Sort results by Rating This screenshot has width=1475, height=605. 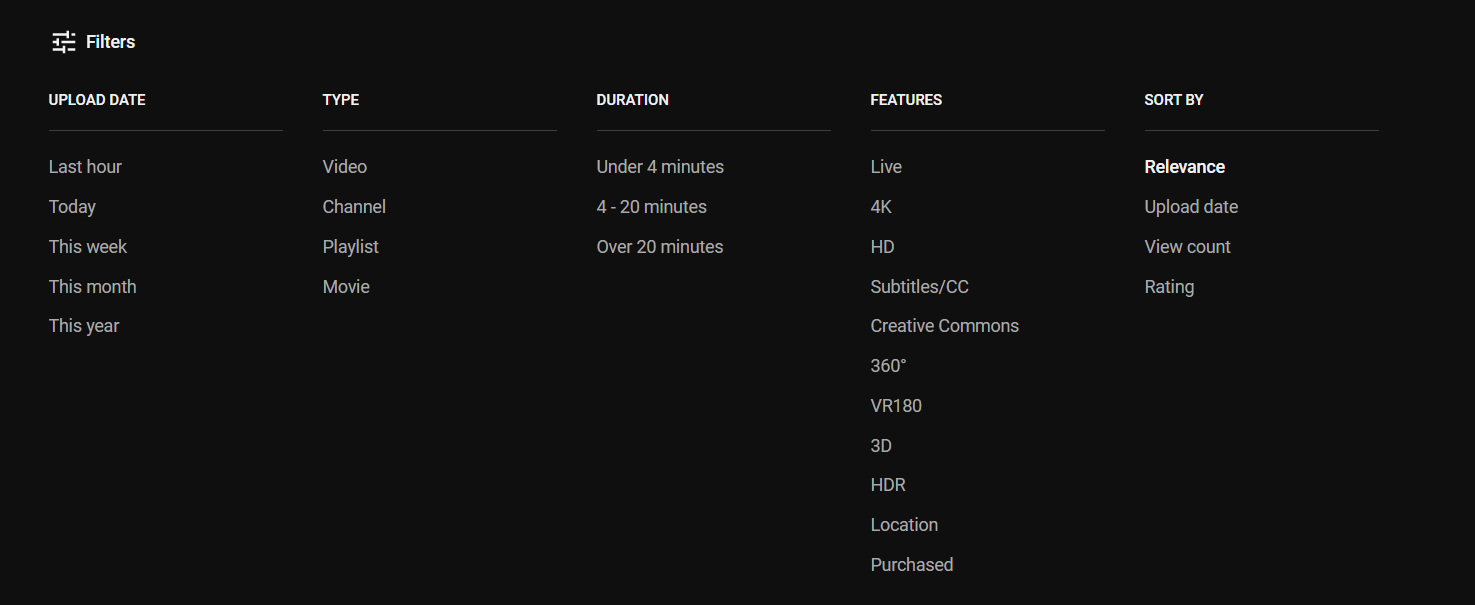click(x=1169, y=287)
